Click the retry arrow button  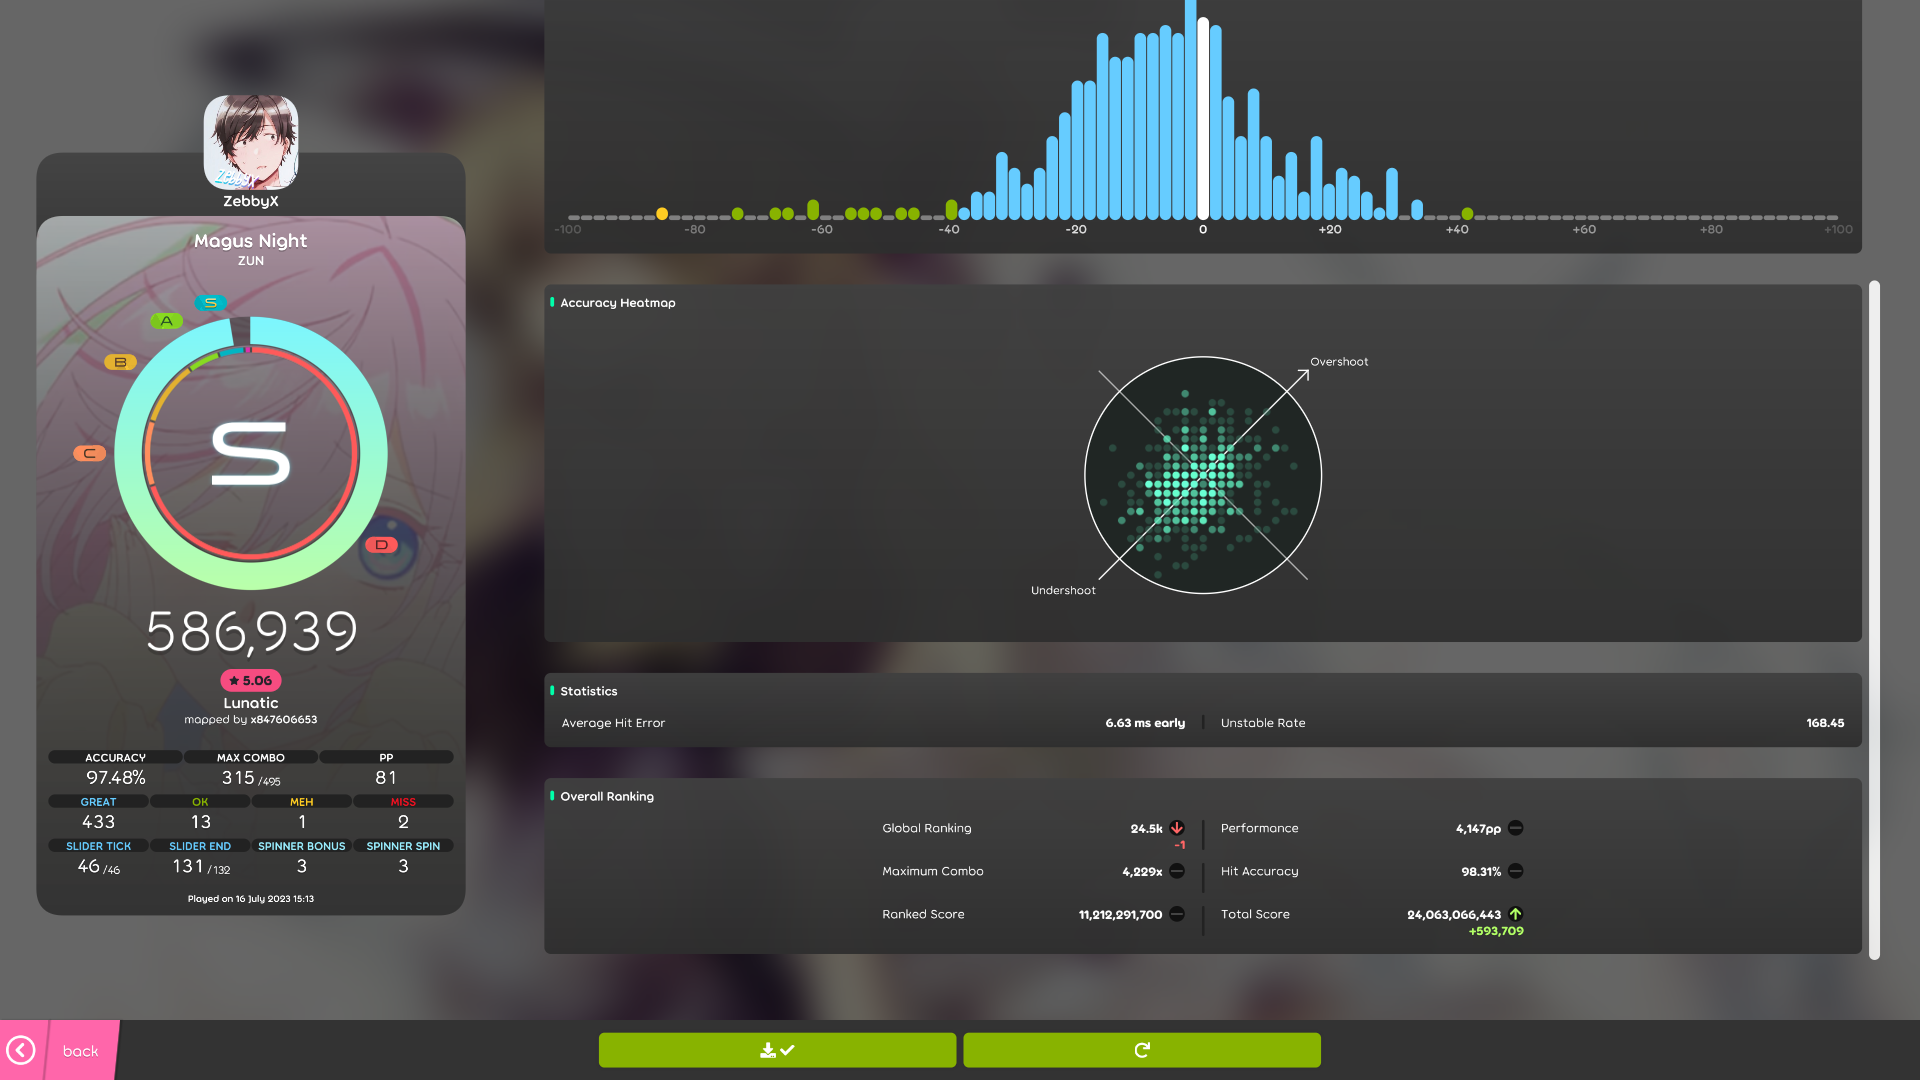coord(1141,1050)
